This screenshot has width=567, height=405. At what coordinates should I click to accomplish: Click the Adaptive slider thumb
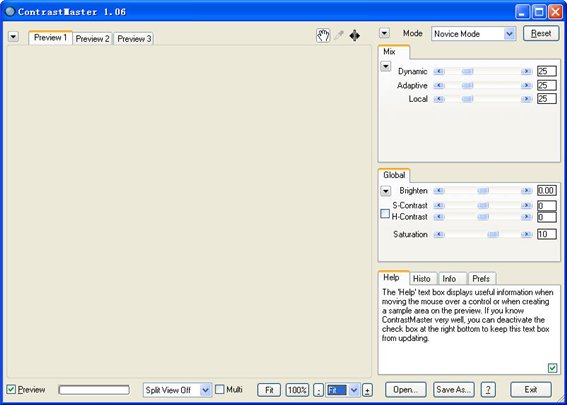pos(468,86)
